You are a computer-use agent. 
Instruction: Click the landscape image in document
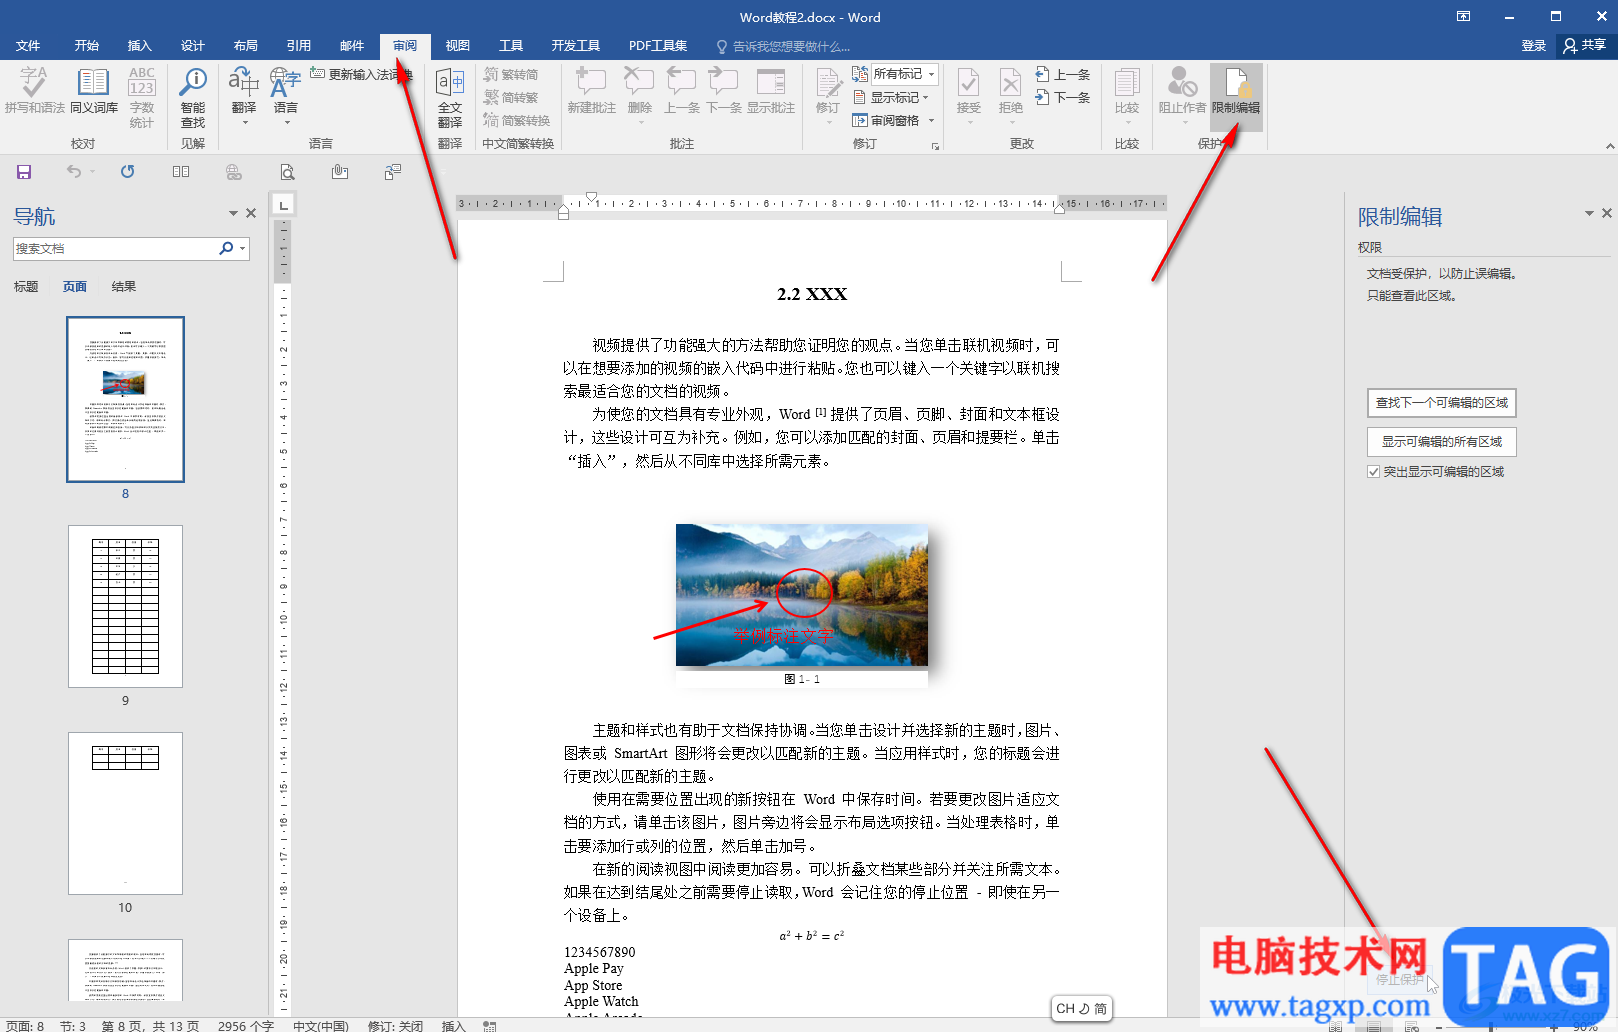point(802,595)
